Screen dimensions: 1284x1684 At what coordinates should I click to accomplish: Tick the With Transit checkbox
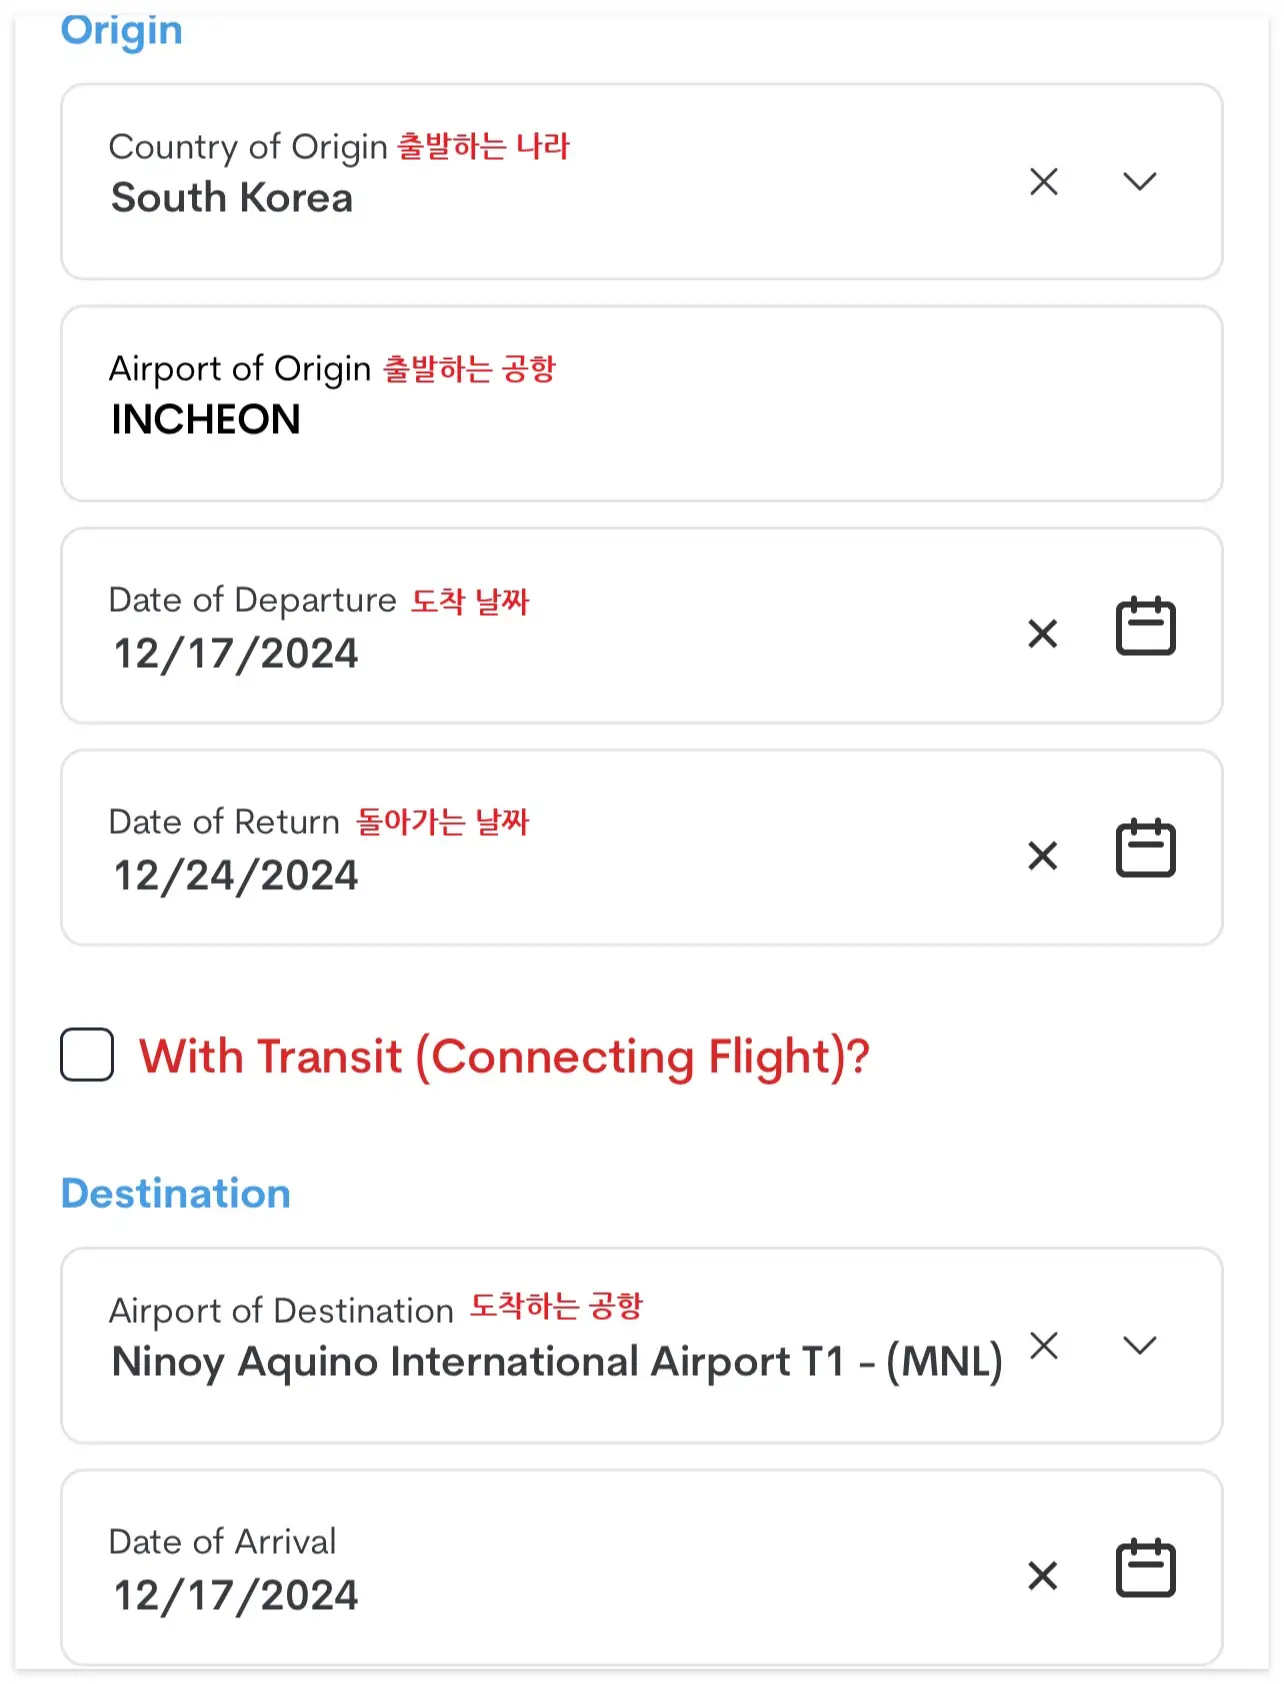click(87, 1055)
